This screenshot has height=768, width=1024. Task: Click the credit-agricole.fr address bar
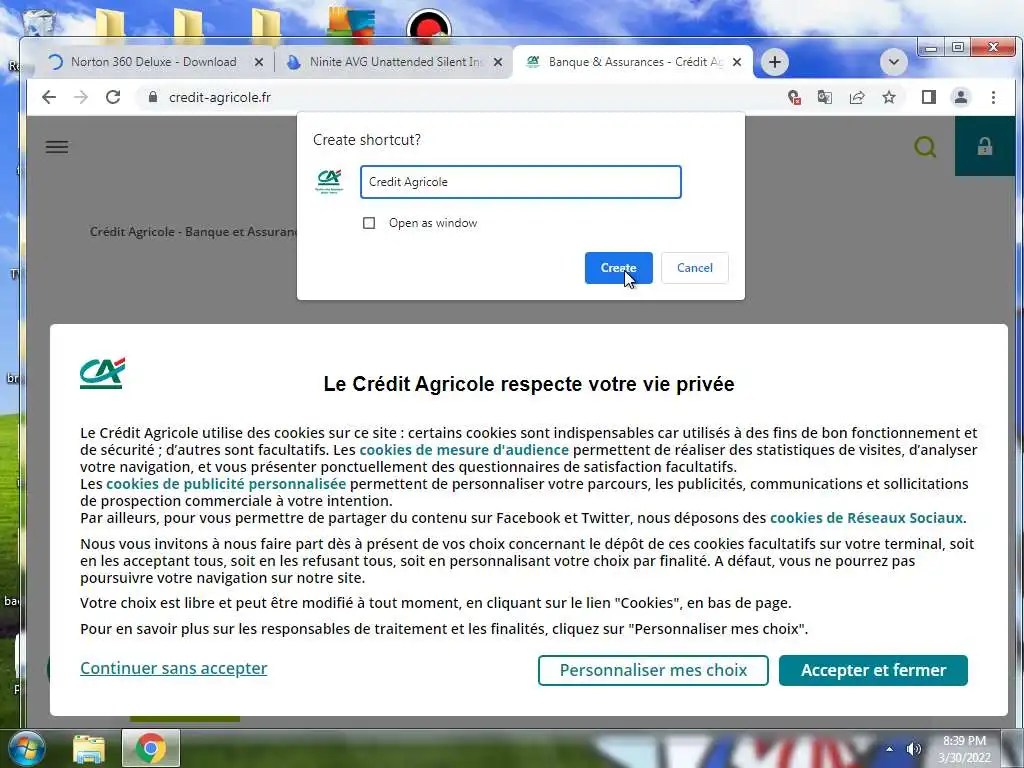[x=457, y=97]
